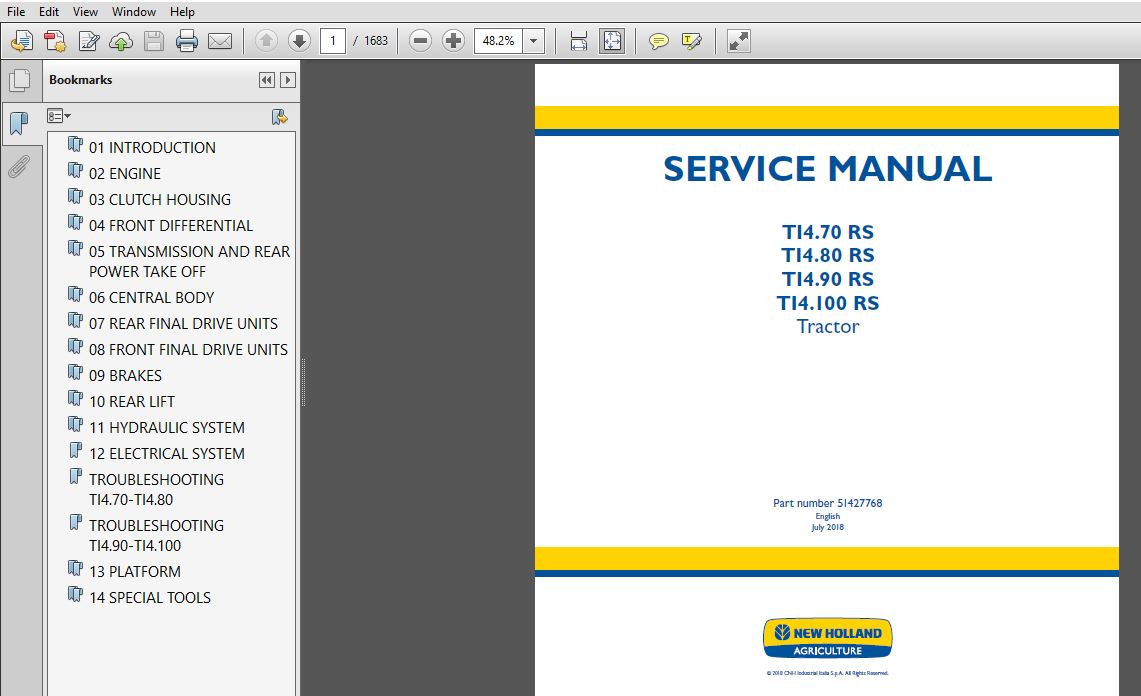Go to previous page with up arrow
Image resolution: width=1141 pixels, height=696 pixels.
pos(266,41)
